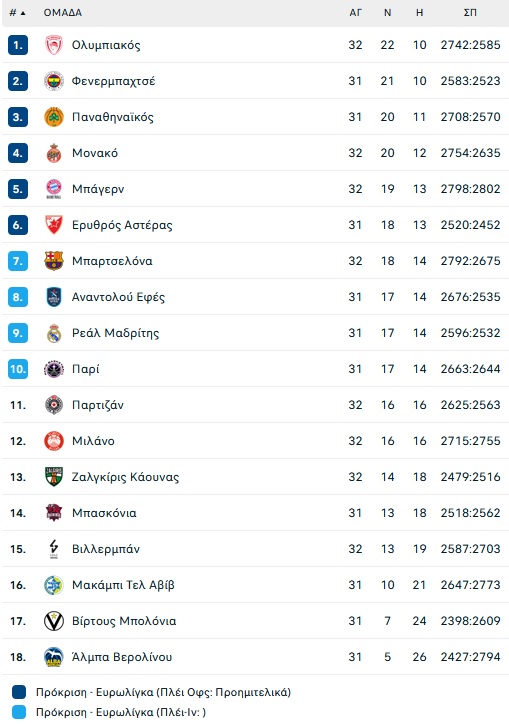Open the Ζαλγκίρις Κάουνας team page
The image size is (509, 724).
point(125,477)
